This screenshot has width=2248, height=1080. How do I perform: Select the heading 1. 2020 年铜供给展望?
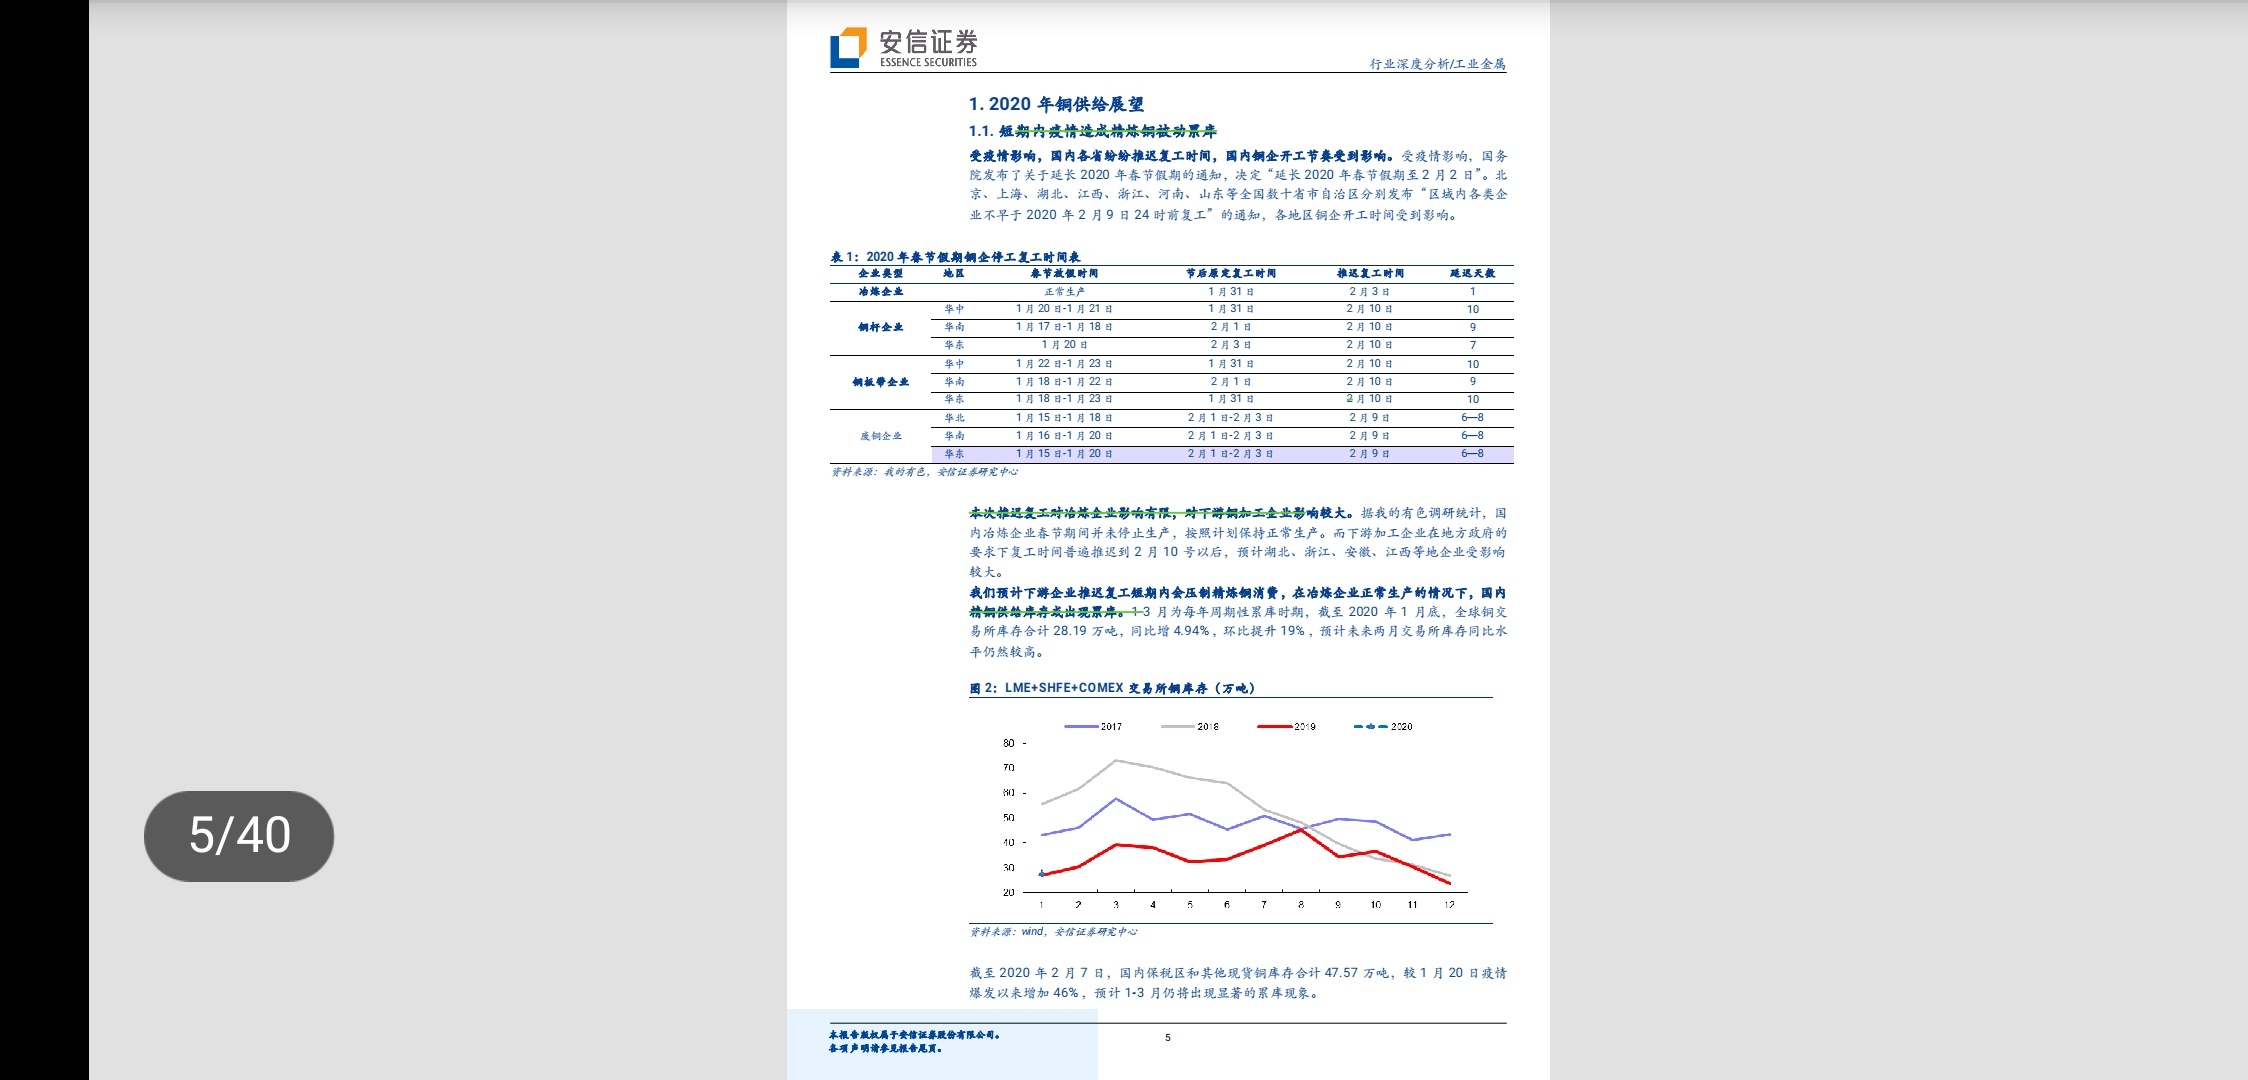click(1056, 104)
